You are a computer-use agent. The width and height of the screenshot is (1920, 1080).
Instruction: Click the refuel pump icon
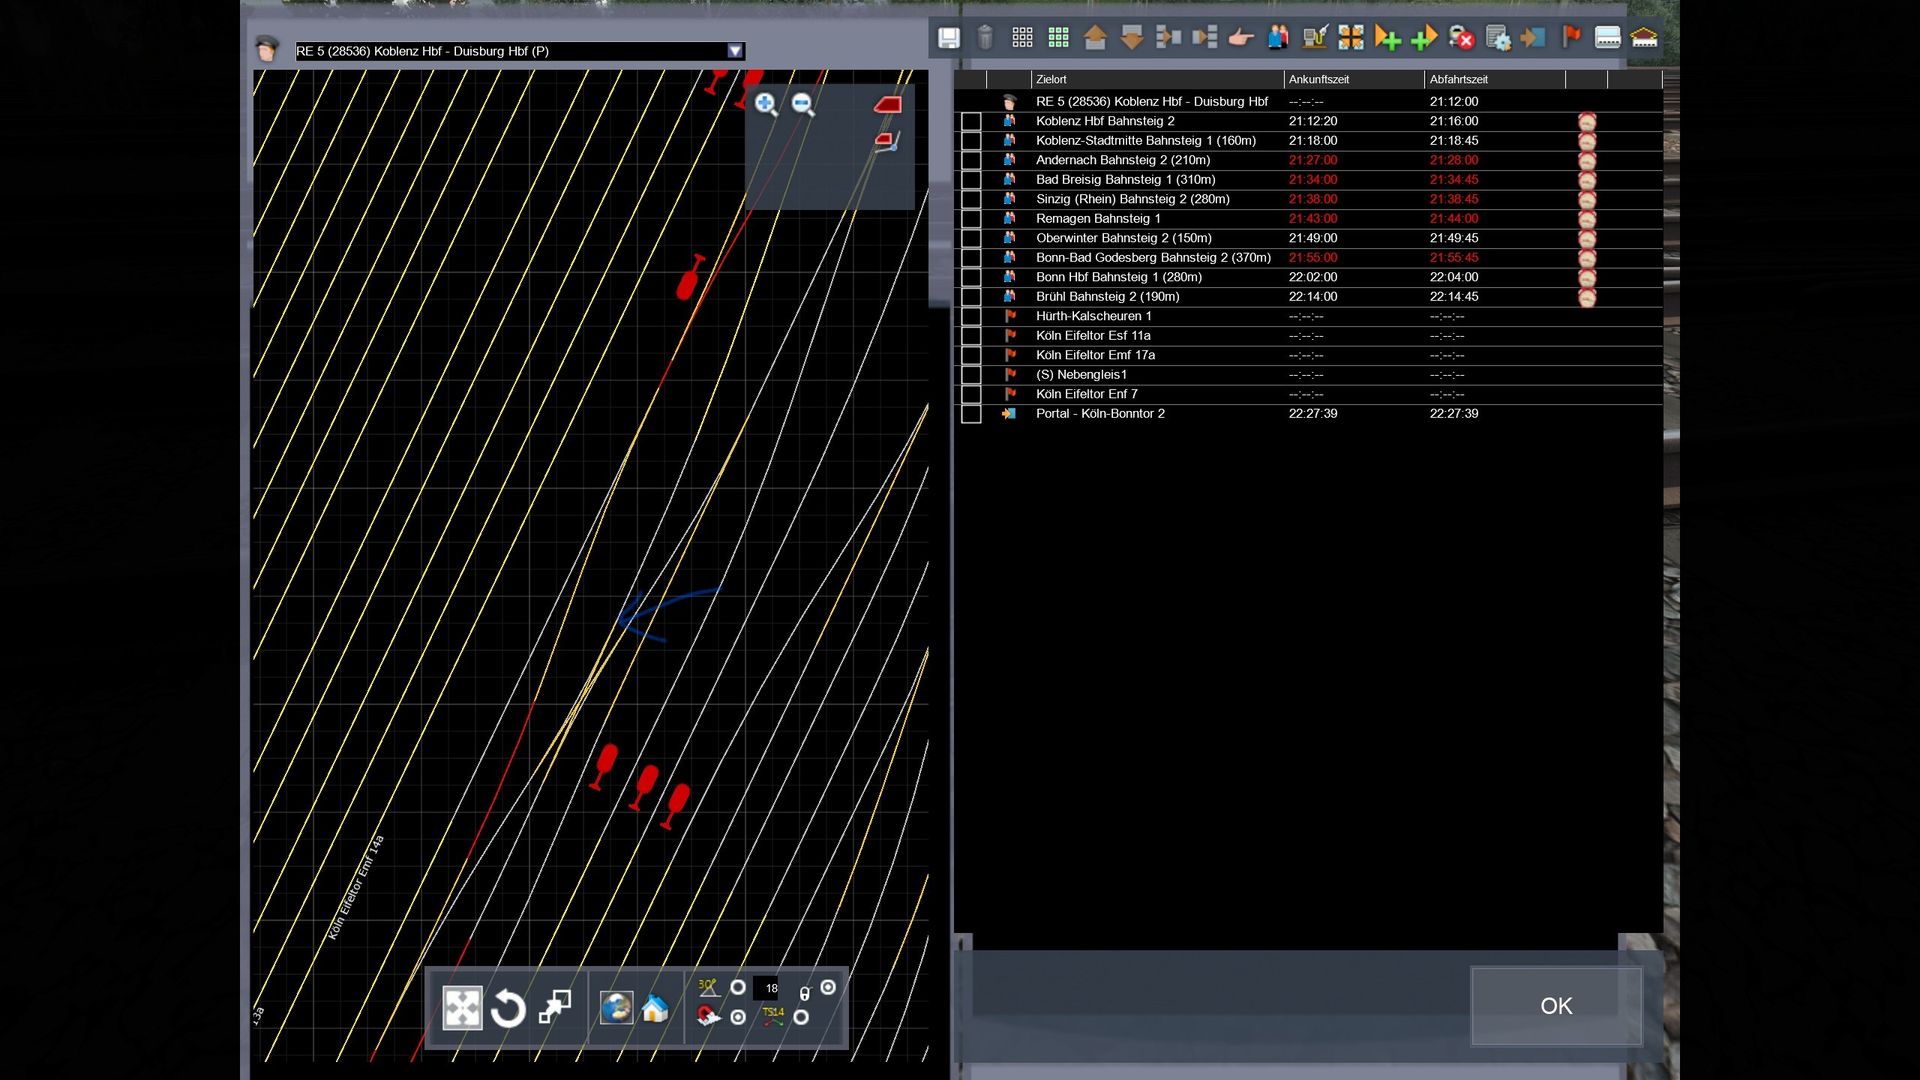coord(1314,38)
